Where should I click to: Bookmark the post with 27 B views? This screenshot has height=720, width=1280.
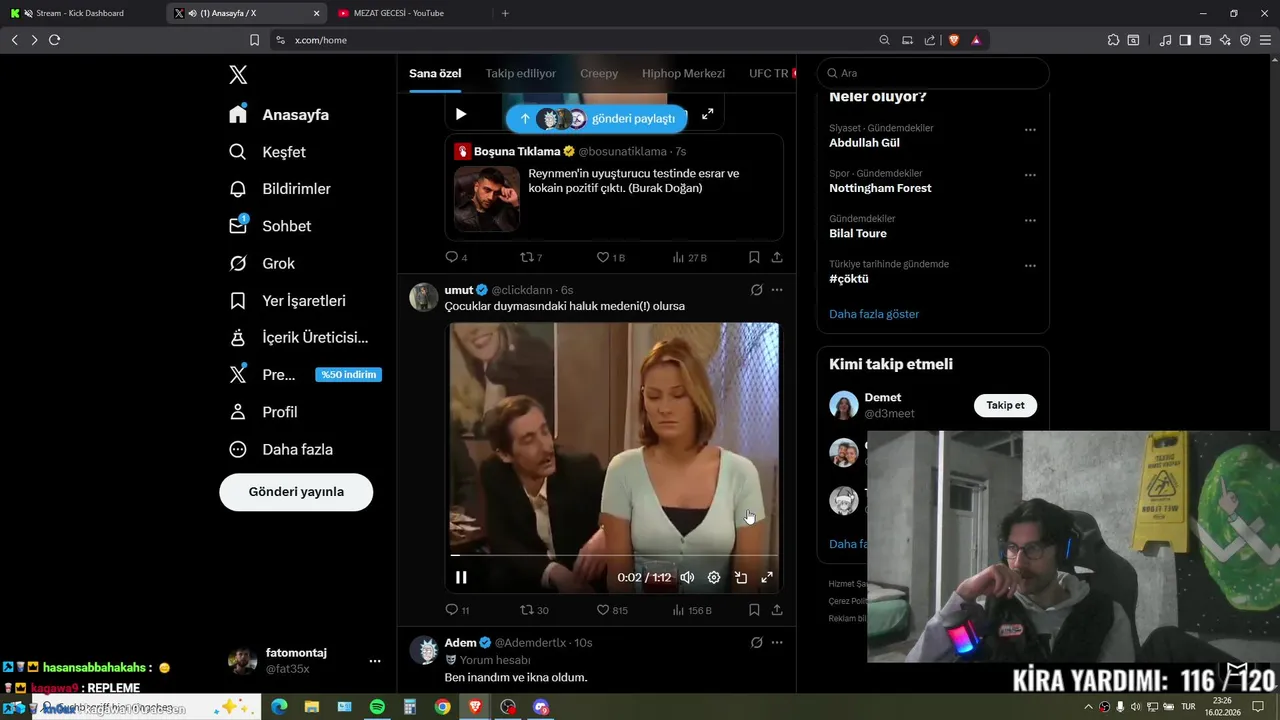point(754,257)
